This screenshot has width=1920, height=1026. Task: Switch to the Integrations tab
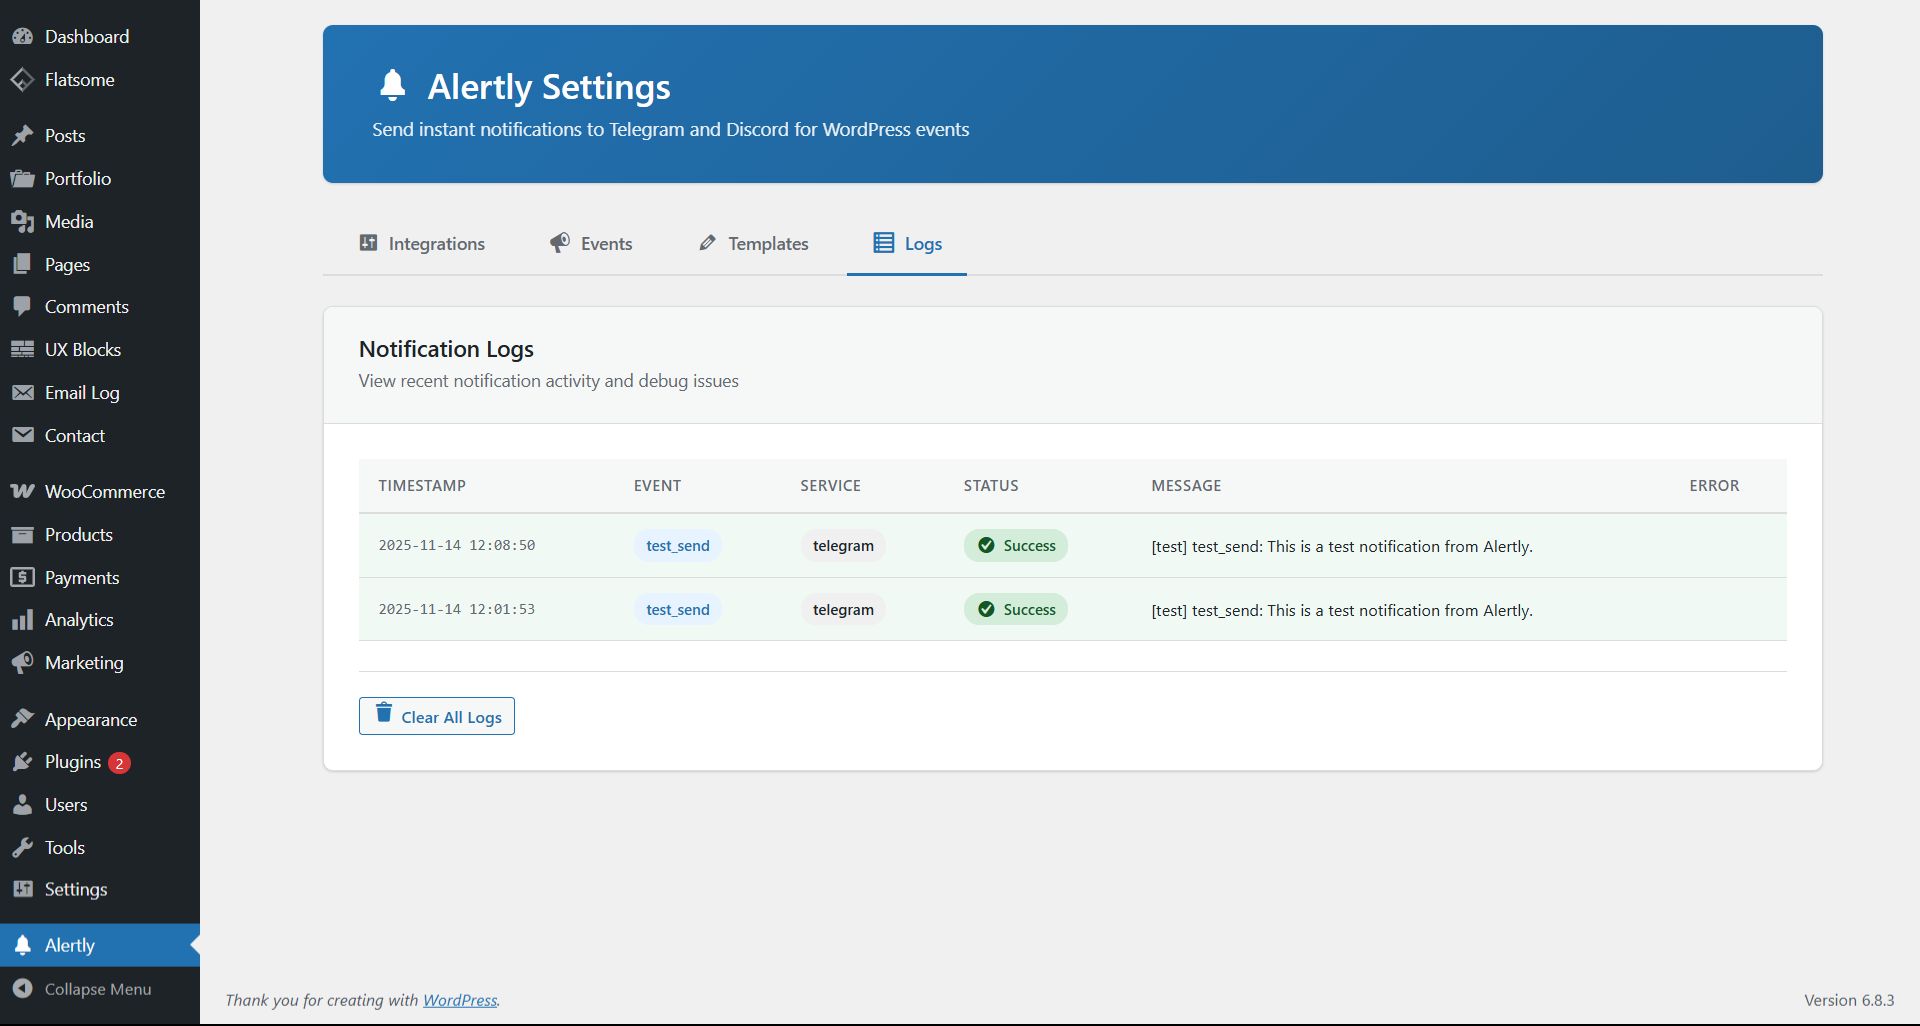click(422, 244)
